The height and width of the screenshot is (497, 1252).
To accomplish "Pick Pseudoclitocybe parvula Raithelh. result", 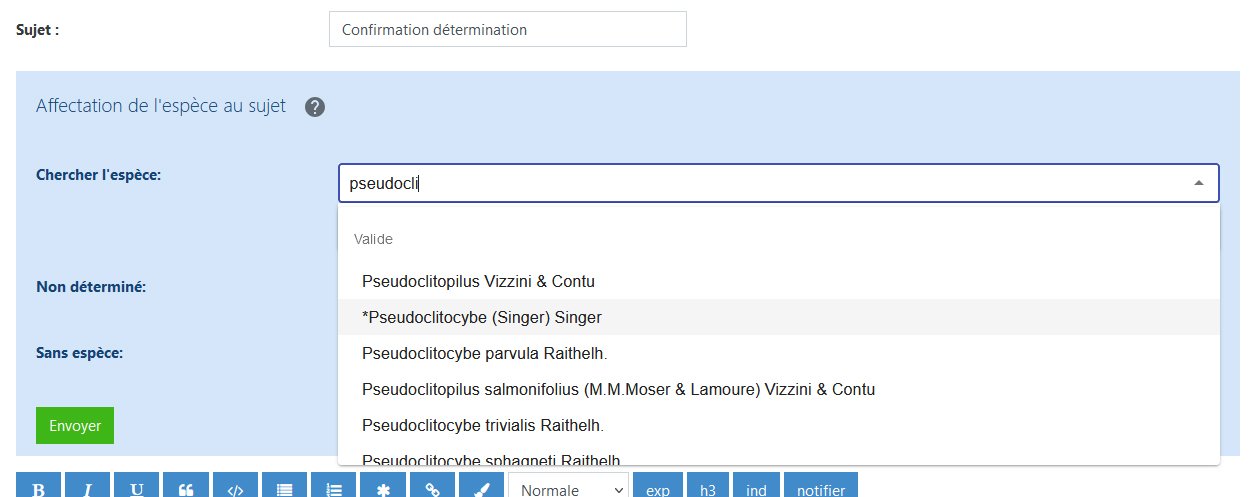I will [x=484, y=353].
